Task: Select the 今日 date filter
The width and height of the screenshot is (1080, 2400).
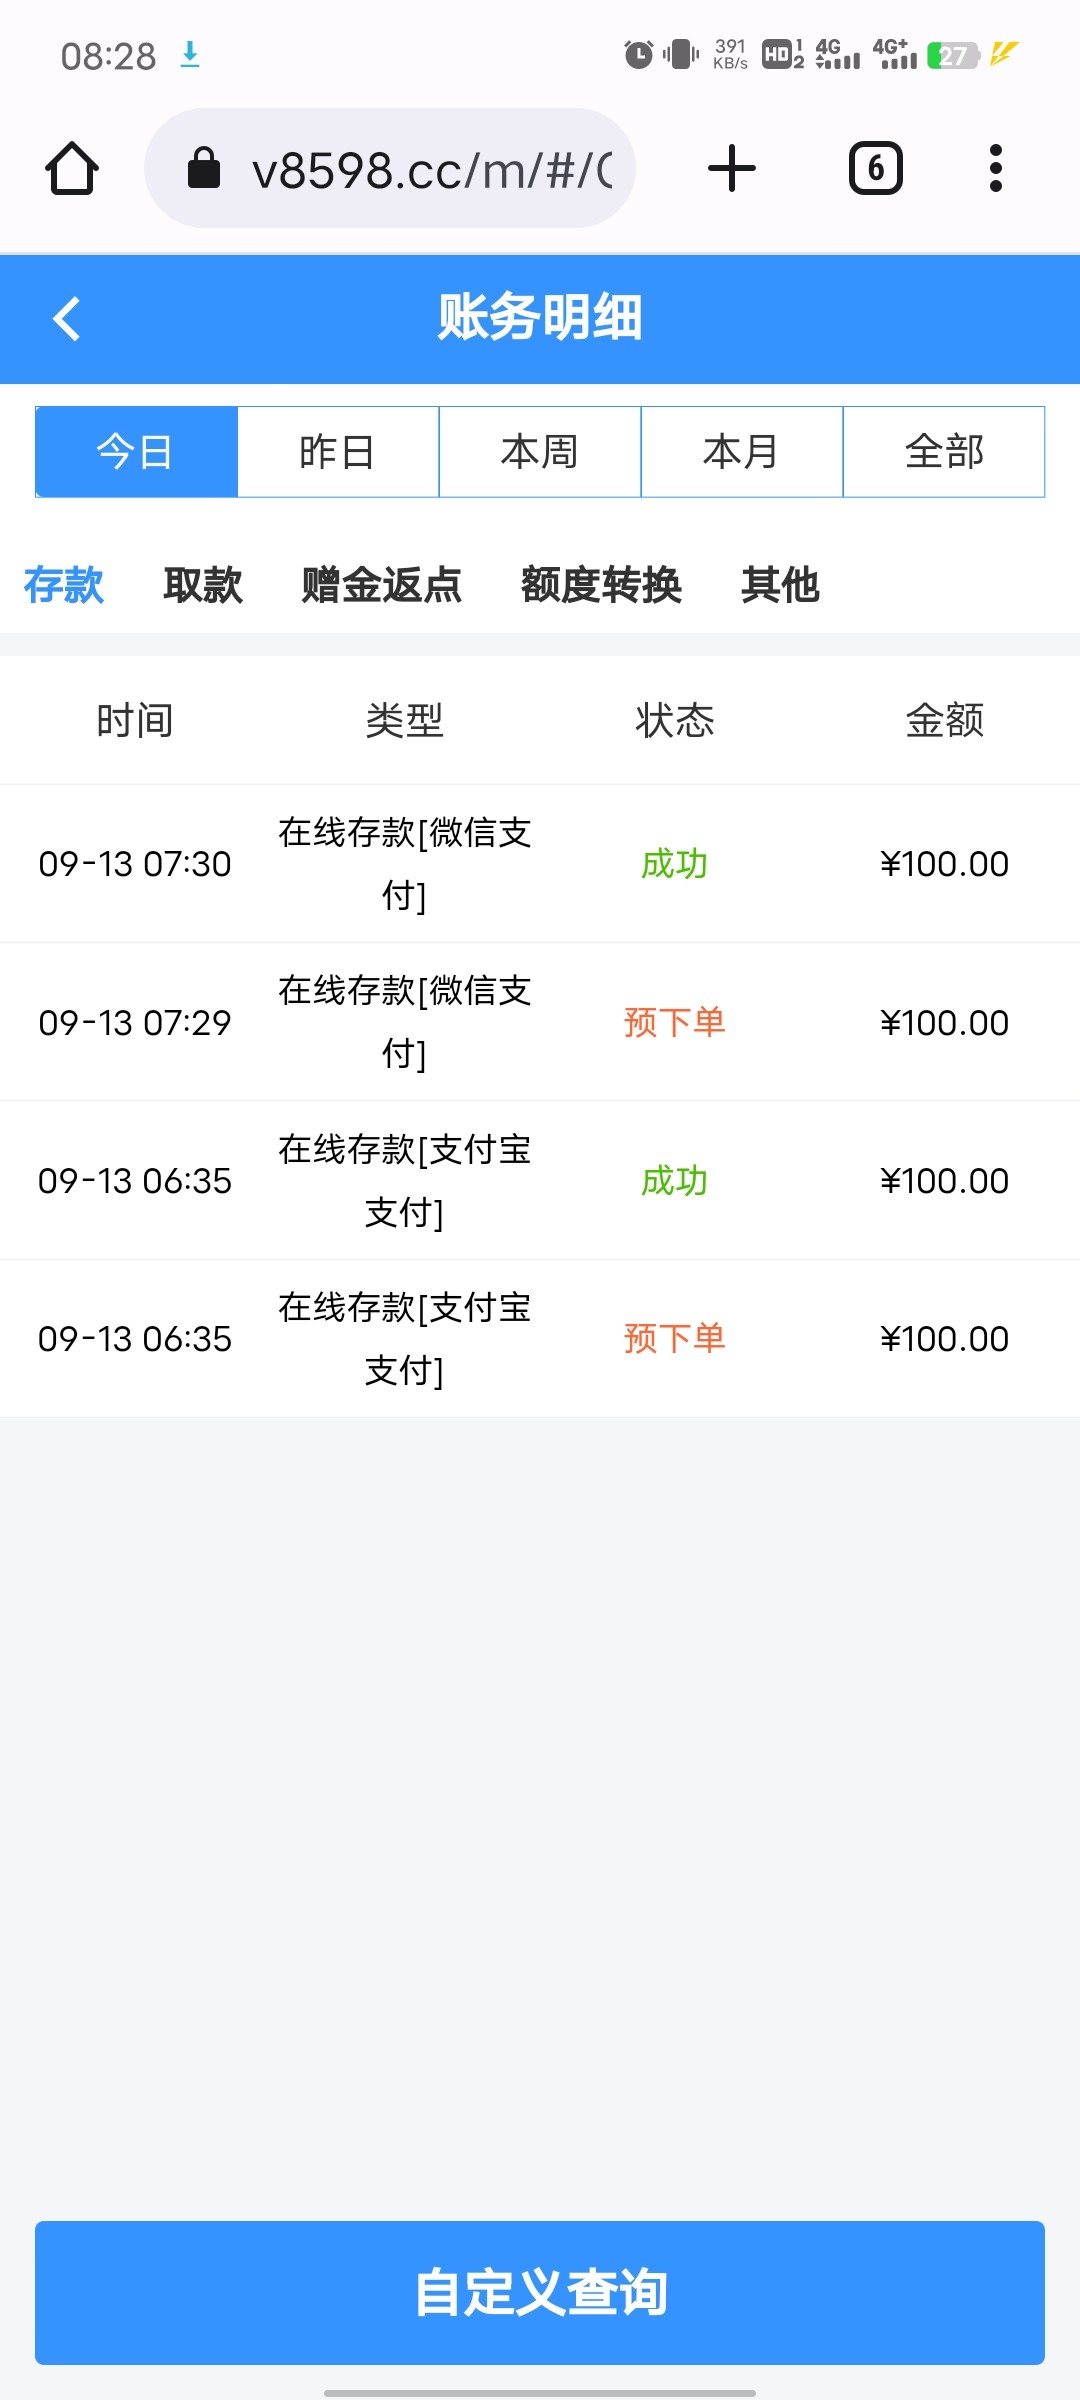Action: pos(136,452)
